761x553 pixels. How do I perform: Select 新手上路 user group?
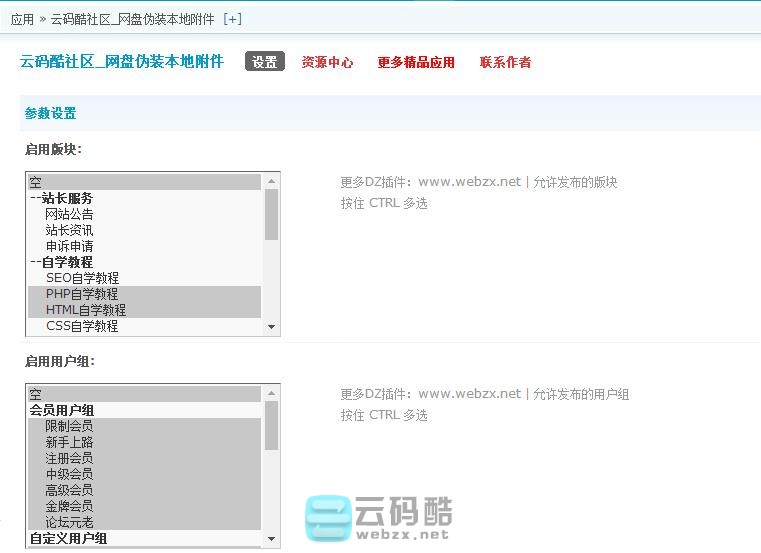[x=145, y=442]
